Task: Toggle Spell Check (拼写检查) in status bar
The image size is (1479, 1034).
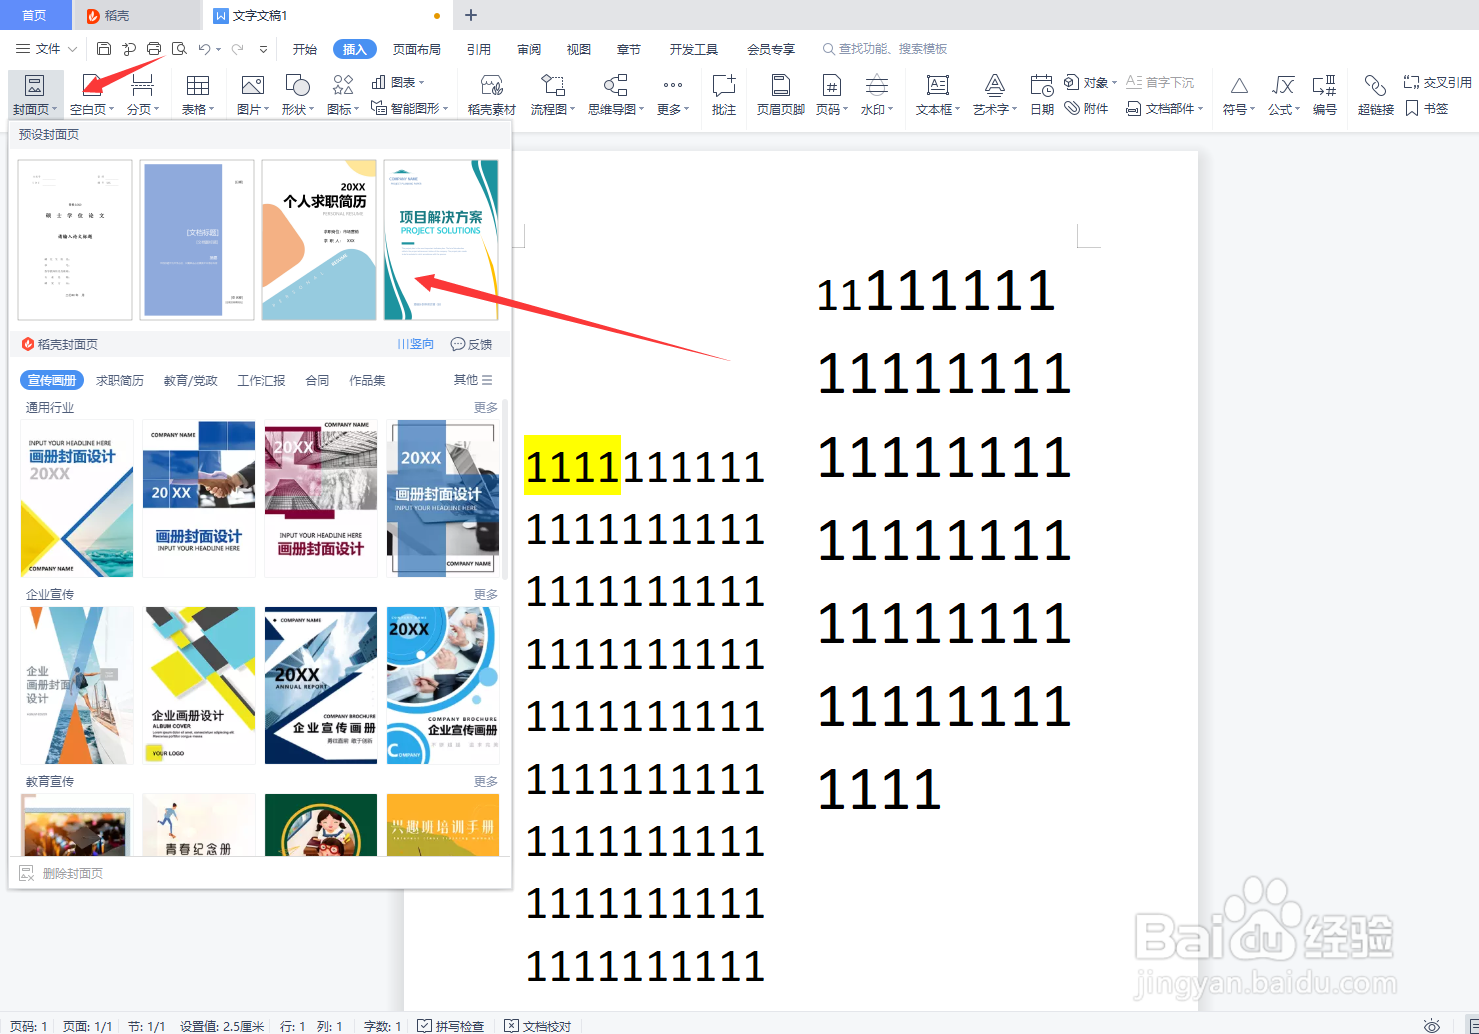Action: (x=451, y=1026)
